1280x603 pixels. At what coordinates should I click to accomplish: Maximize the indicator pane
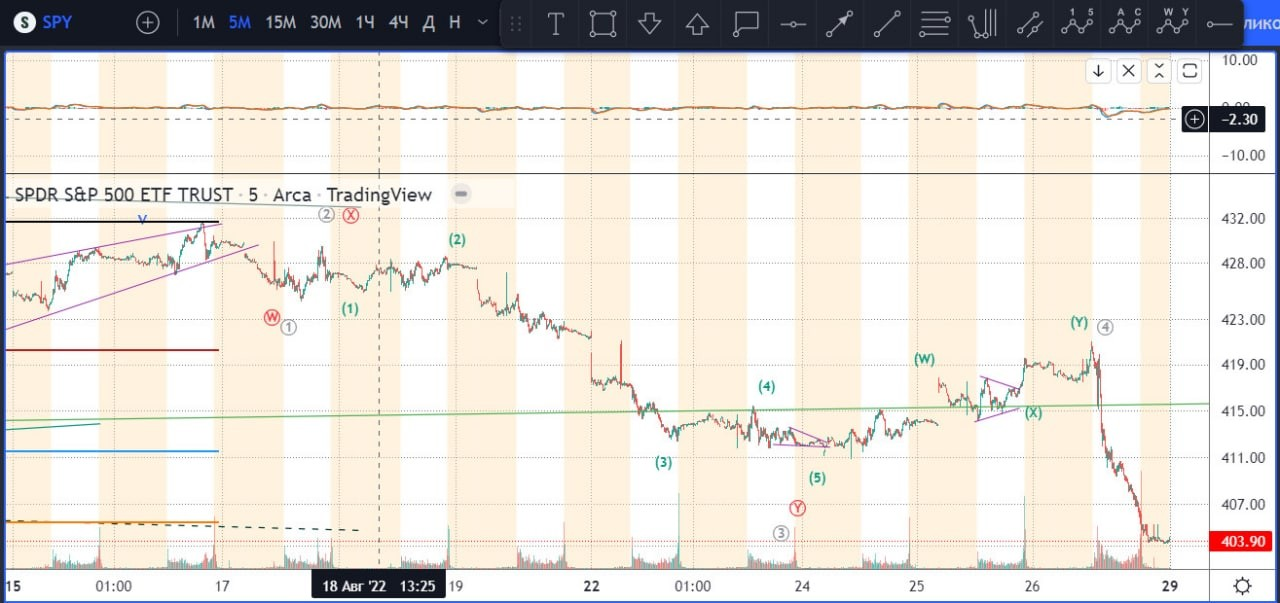pos(1189,70)
